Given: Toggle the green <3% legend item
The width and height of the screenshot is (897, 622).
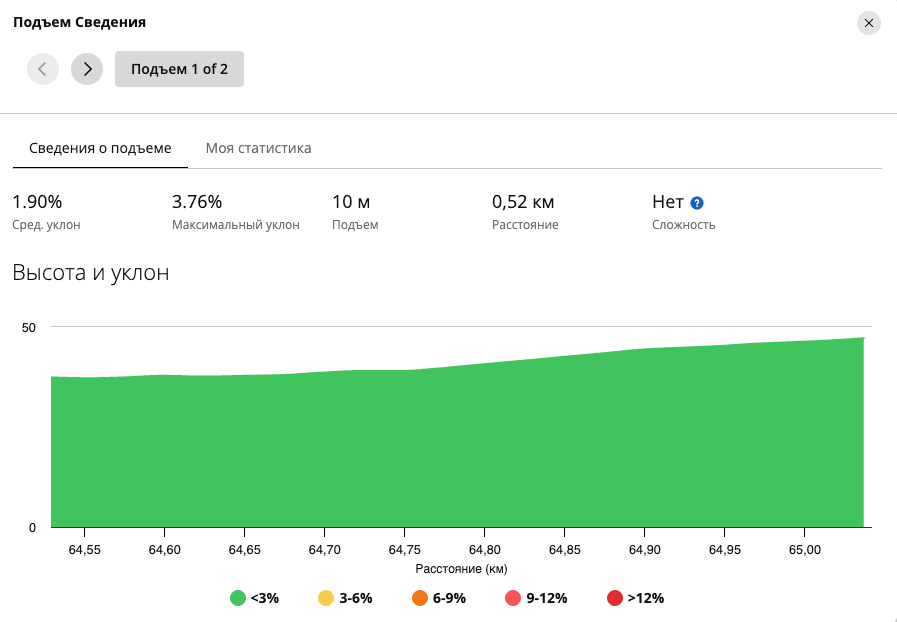Looking at the screenshot, I should pos(254,598).
